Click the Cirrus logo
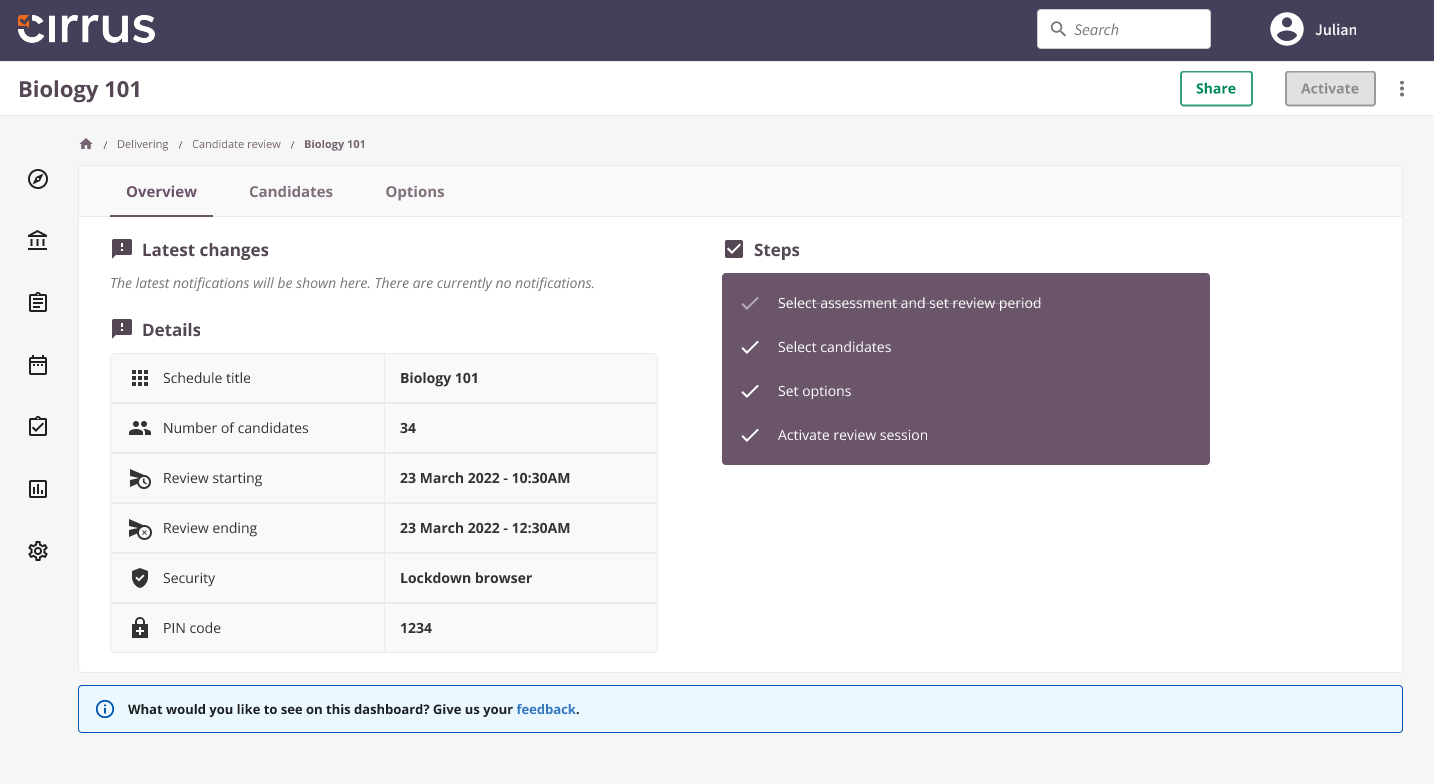 click(x=87, y=28)
